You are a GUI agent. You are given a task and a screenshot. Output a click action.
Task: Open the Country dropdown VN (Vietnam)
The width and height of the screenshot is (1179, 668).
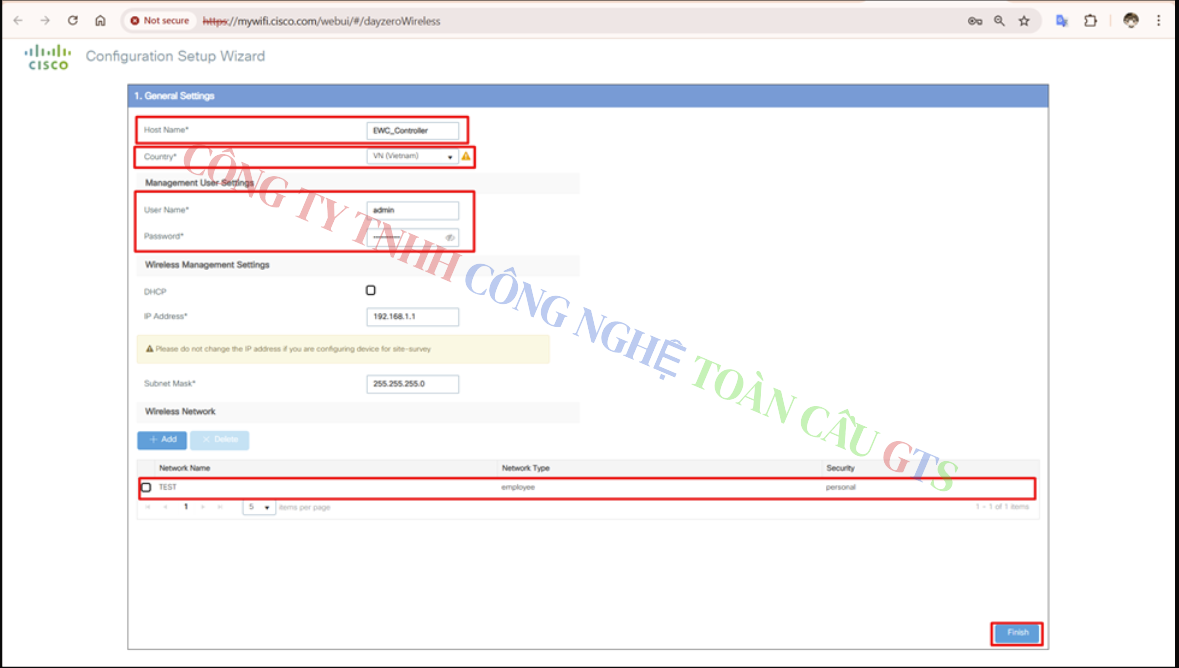coord(413,156)
